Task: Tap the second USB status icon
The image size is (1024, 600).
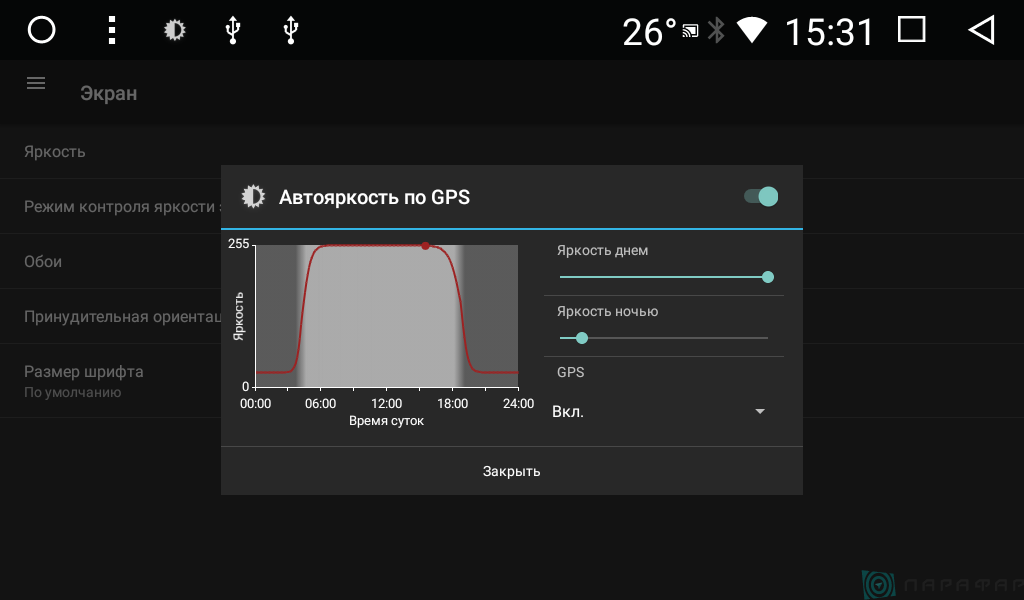Action: [x=290, y=30]
